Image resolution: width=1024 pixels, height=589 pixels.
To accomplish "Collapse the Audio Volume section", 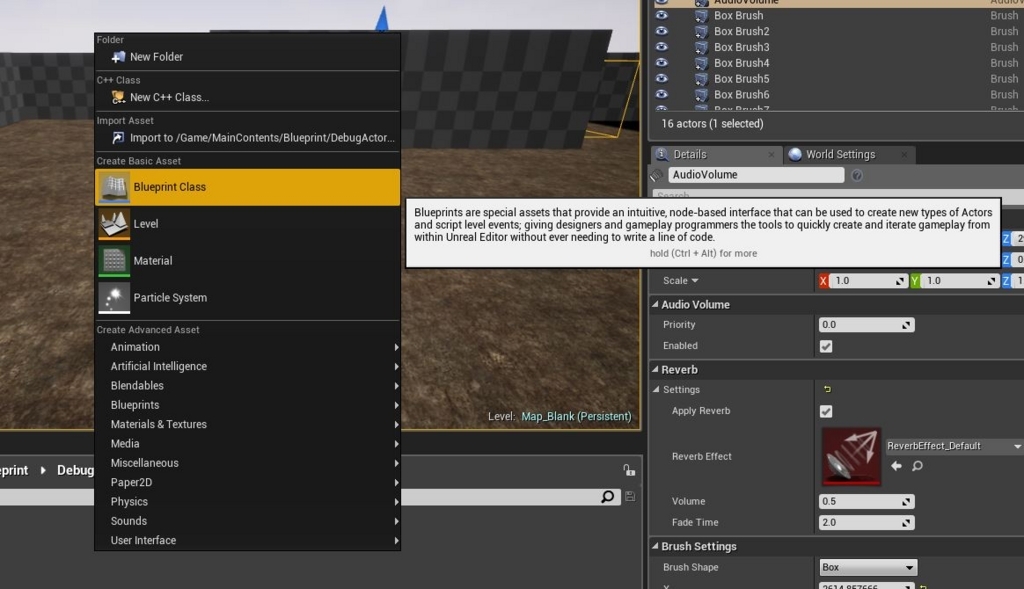I will pos(655,304).
